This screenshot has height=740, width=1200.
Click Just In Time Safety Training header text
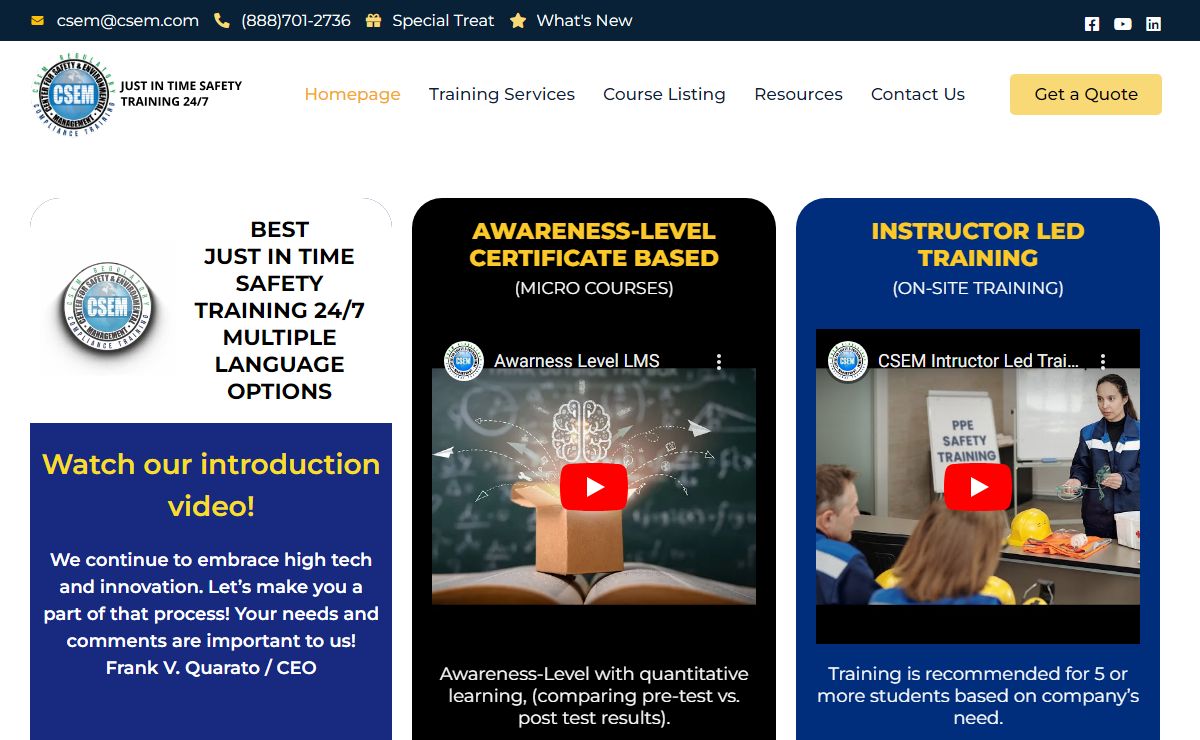(x=181, y=94)
